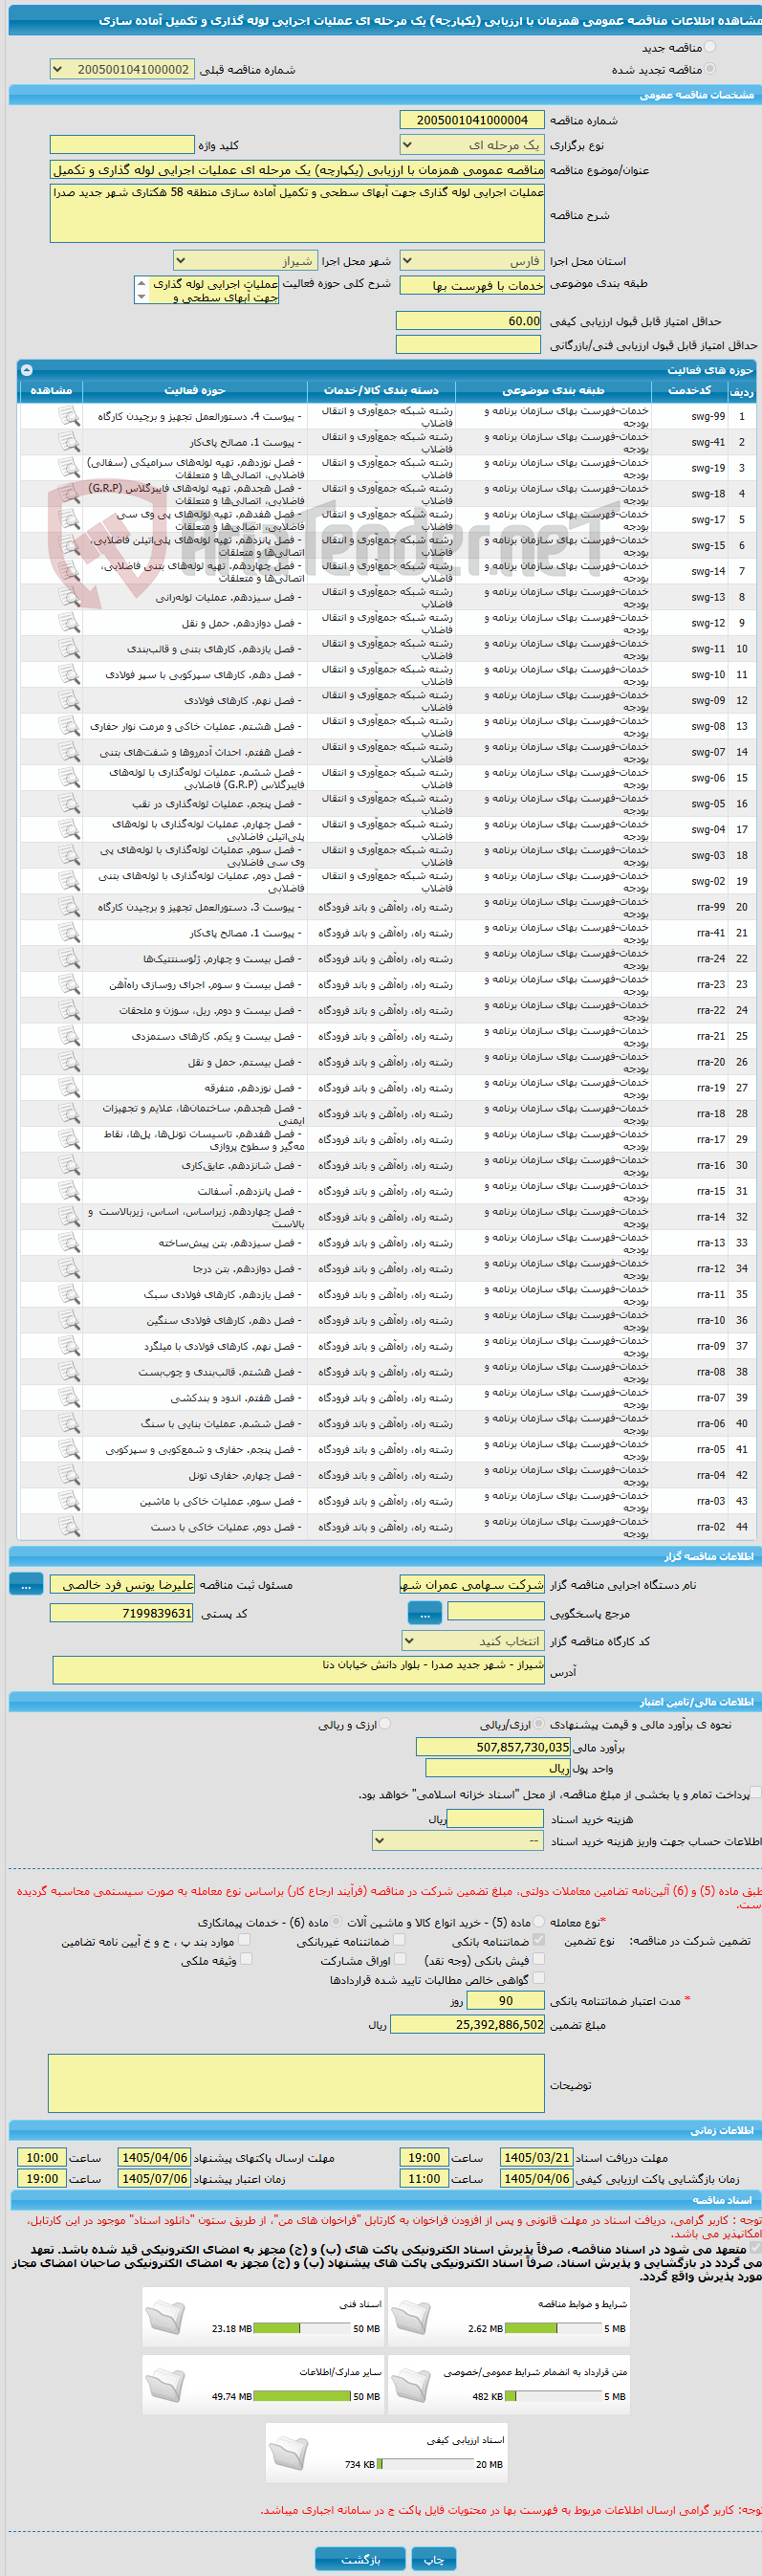This screenshot has height=2576, width=762.
Task: Open view icon for row rra-41
Action: coord(68,933)
